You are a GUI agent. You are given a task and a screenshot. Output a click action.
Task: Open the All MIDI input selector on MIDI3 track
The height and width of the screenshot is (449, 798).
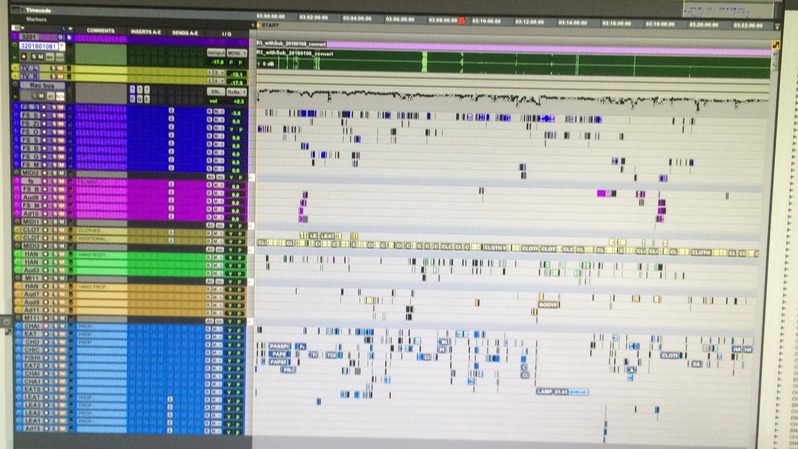point(210,249)
